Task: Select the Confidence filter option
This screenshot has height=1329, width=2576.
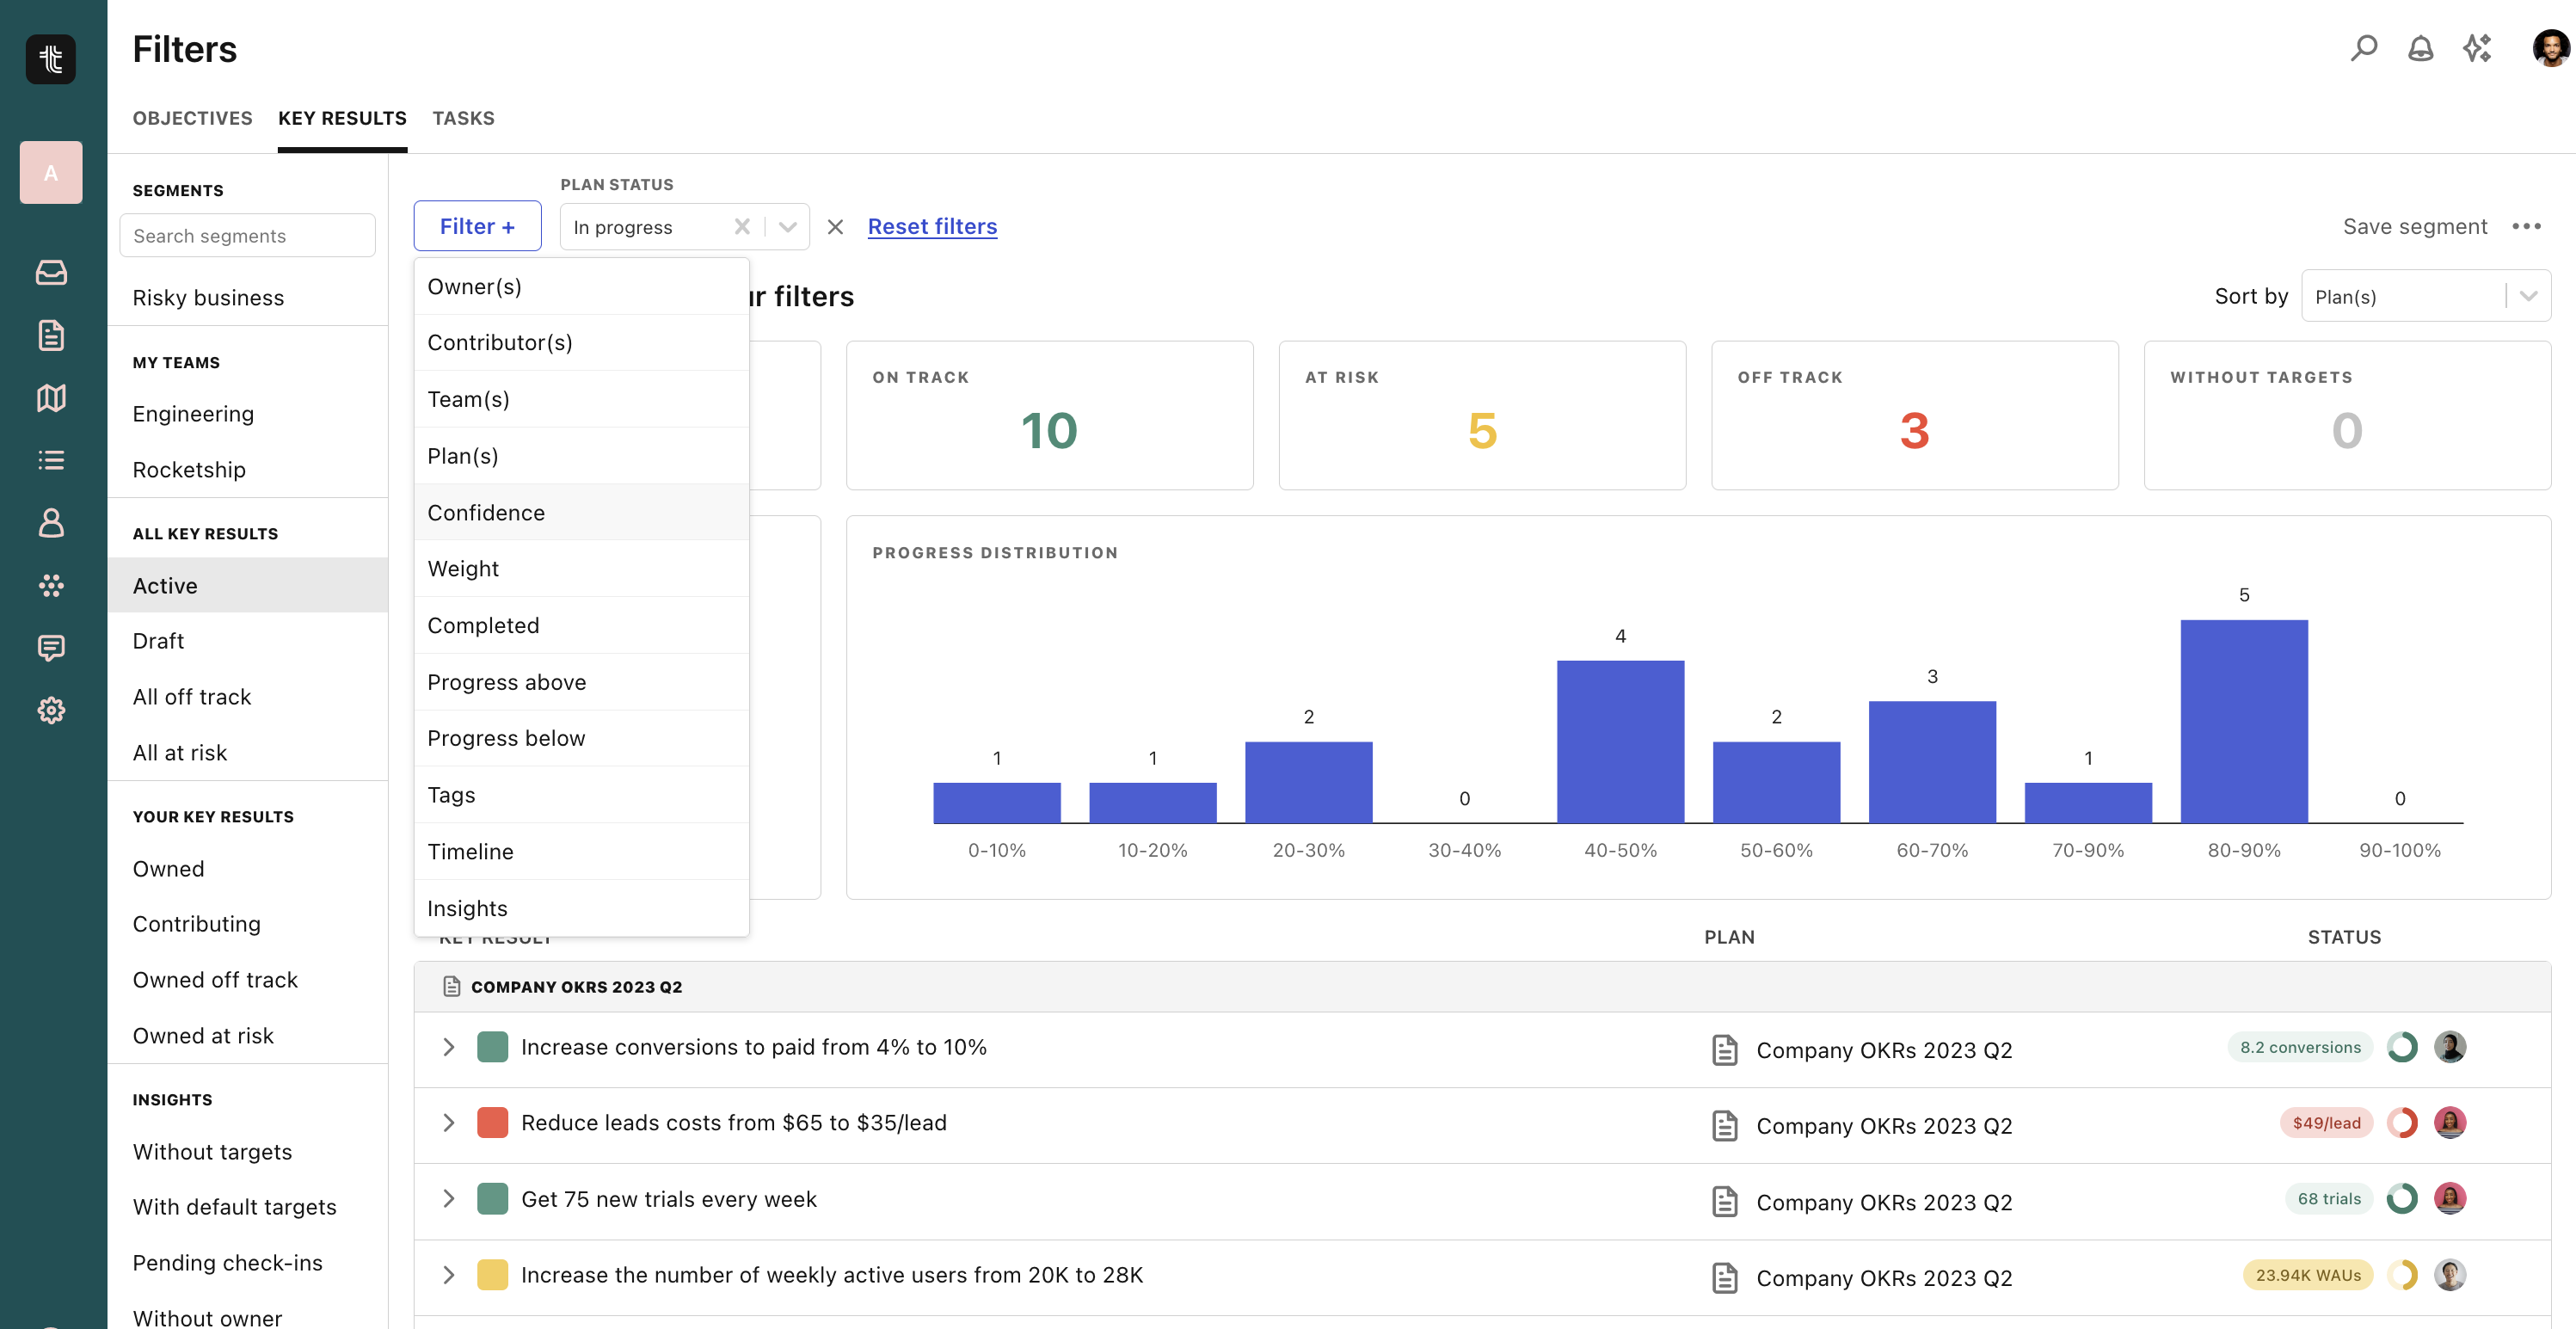Action: (486, 512)
